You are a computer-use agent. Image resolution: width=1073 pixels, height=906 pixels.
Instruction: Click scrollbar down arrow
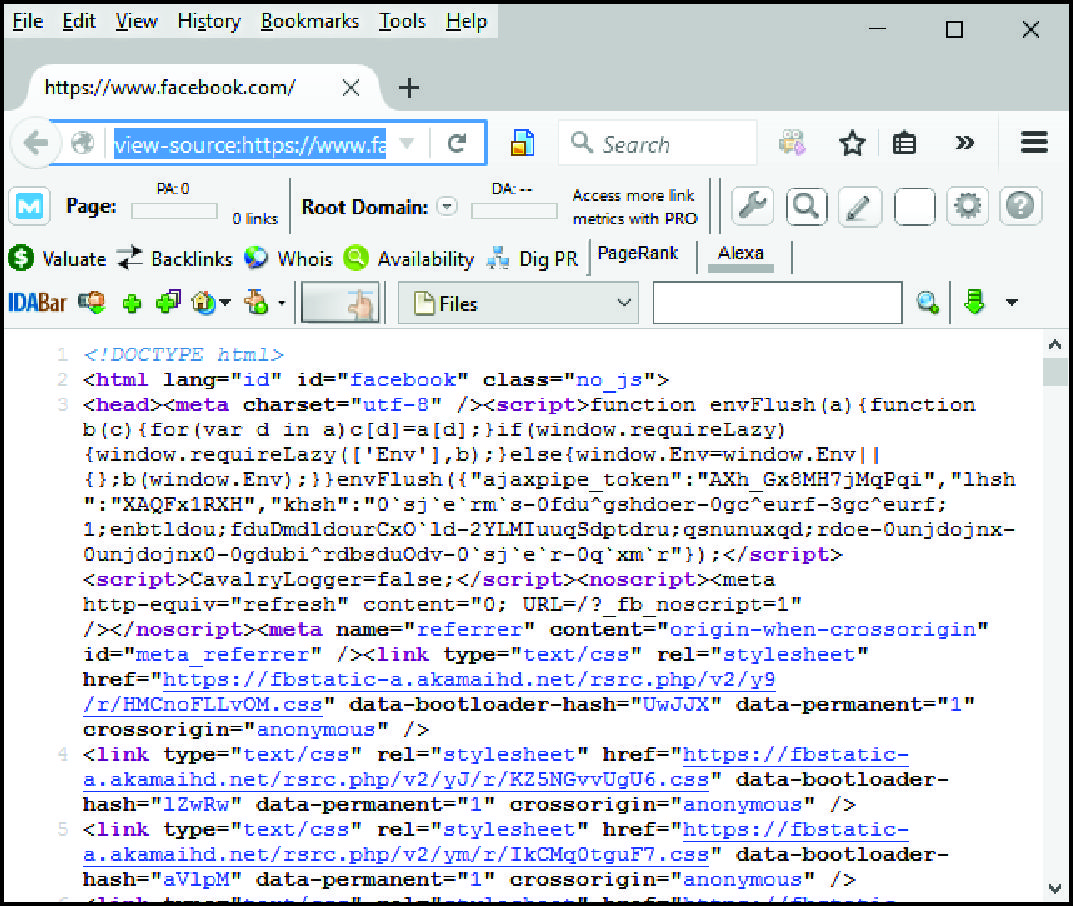(1055, 888)
